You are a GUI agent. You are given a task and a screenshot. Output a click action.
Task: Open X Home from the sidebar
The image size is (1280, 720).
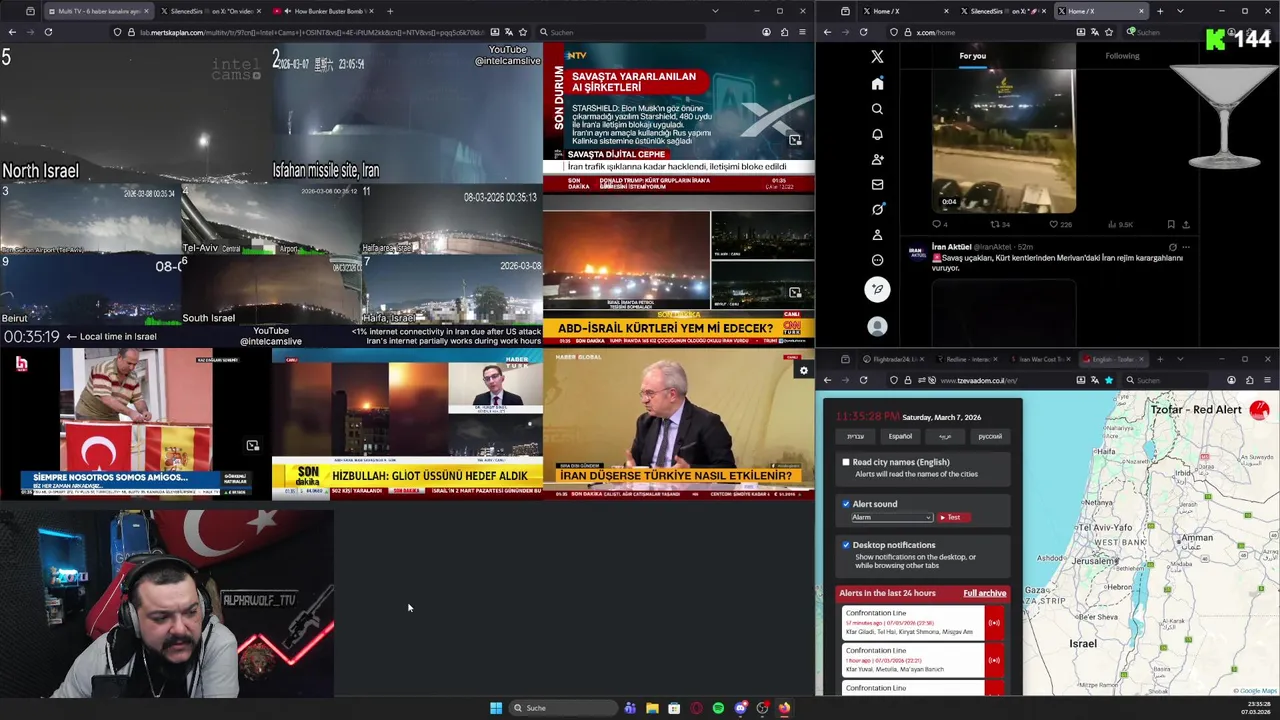pyautogui.click(x=877, y=83)
